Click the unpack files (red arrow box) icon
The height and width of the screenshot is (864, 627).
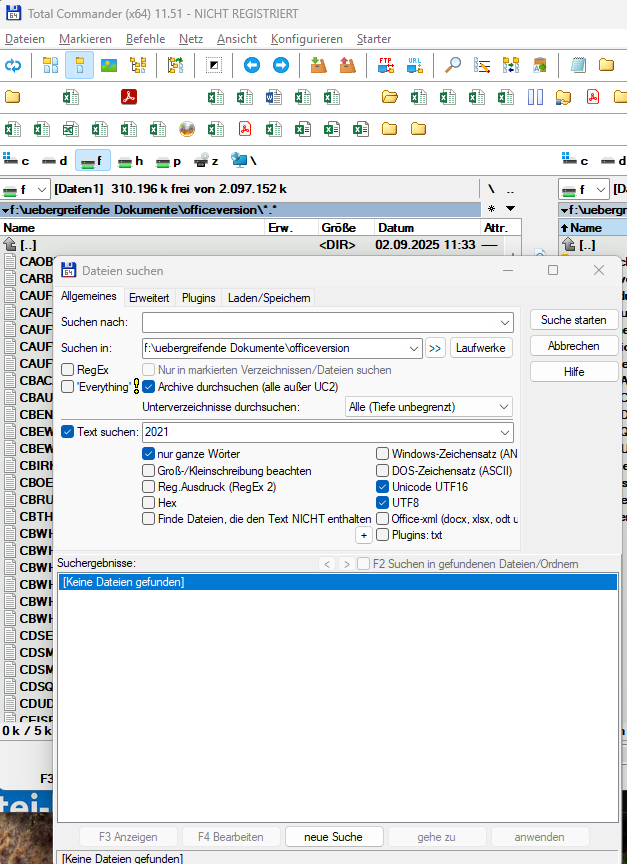point(348,66)
